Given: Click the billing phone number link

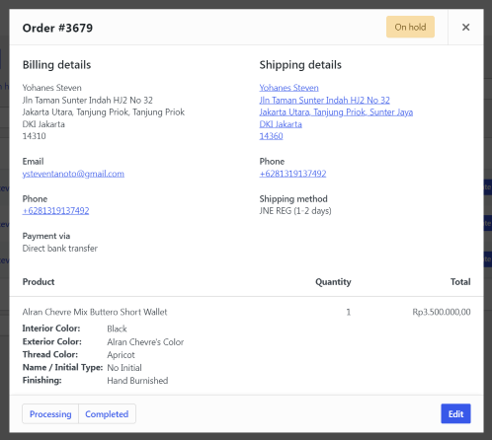Looking at the screenshot, I should click(56, 211).
